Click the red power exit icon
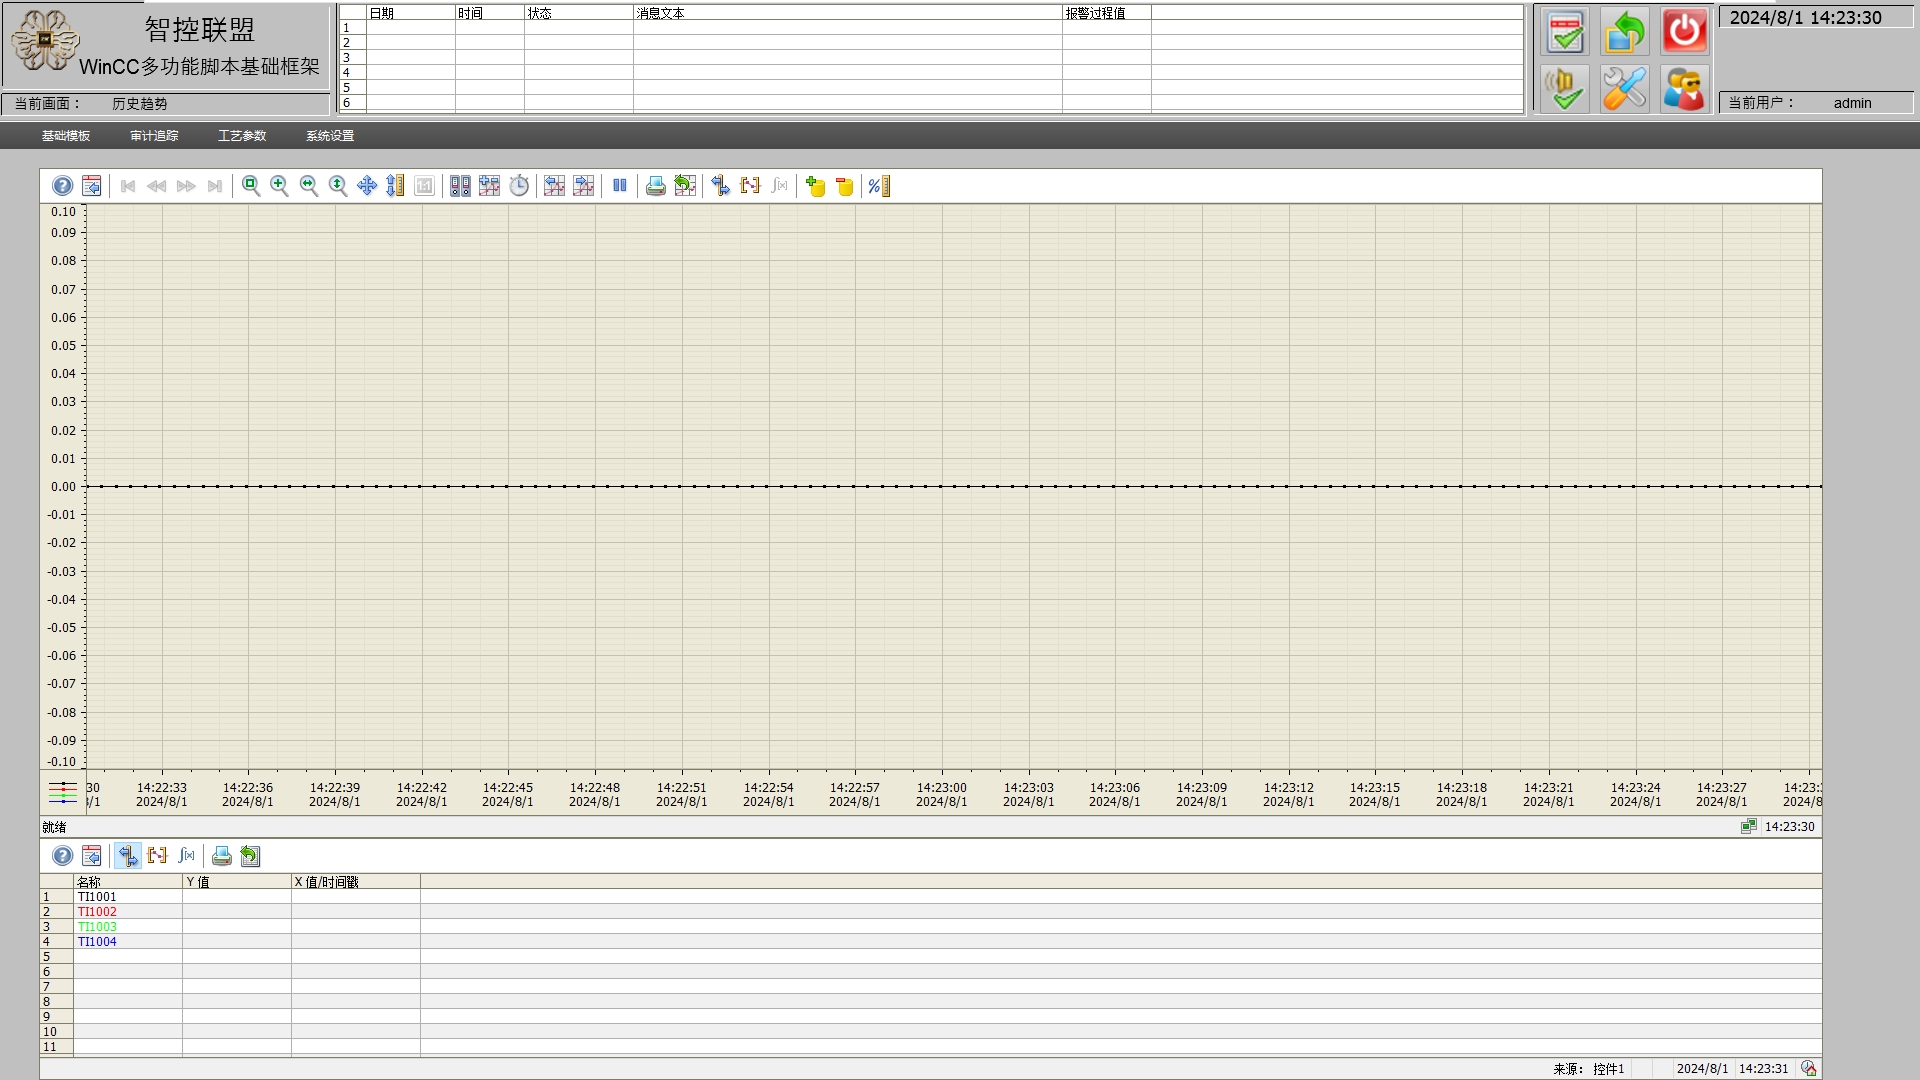The height and width of the screenshot is (1080, 1920). tap(1684, 31)
